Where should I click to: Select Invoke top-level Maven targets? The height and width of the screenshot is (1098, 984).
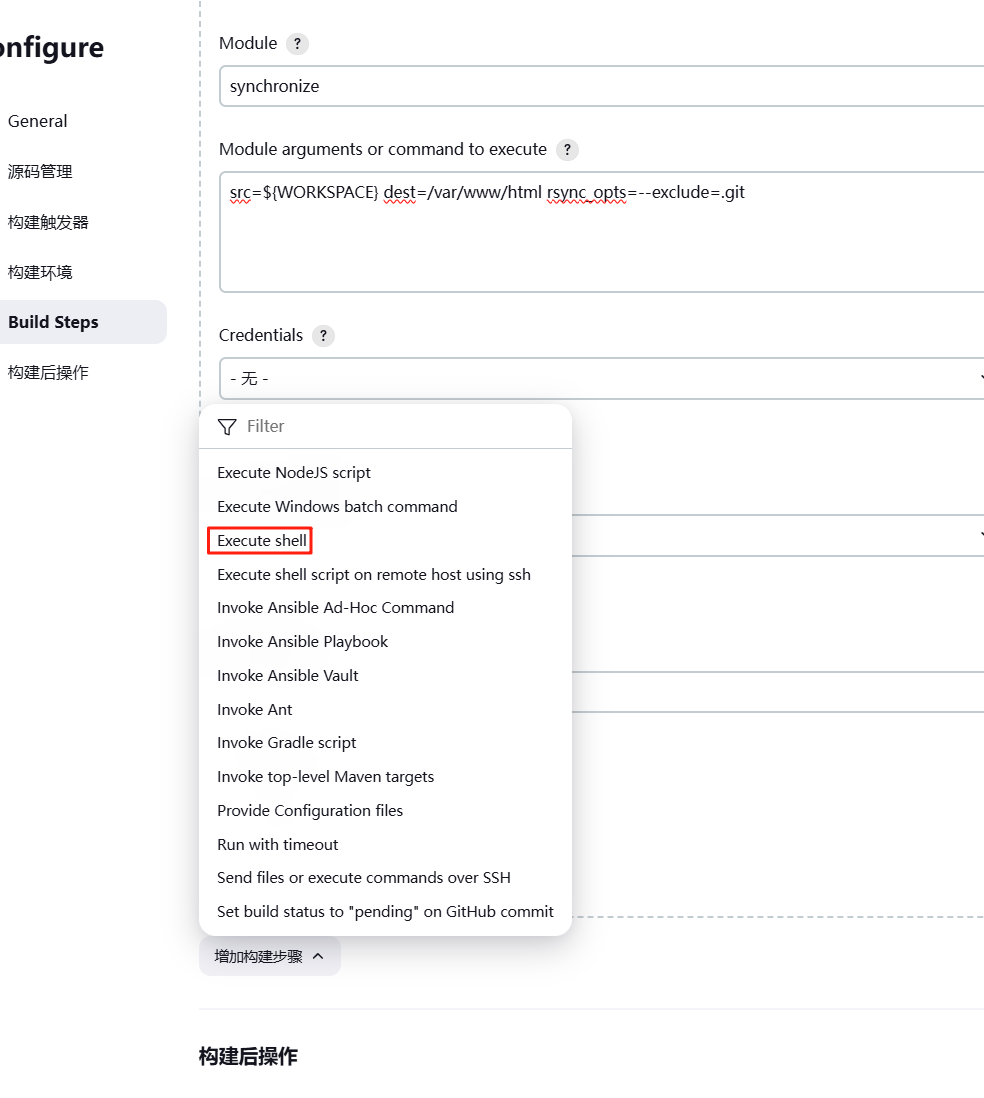[325, 777]
